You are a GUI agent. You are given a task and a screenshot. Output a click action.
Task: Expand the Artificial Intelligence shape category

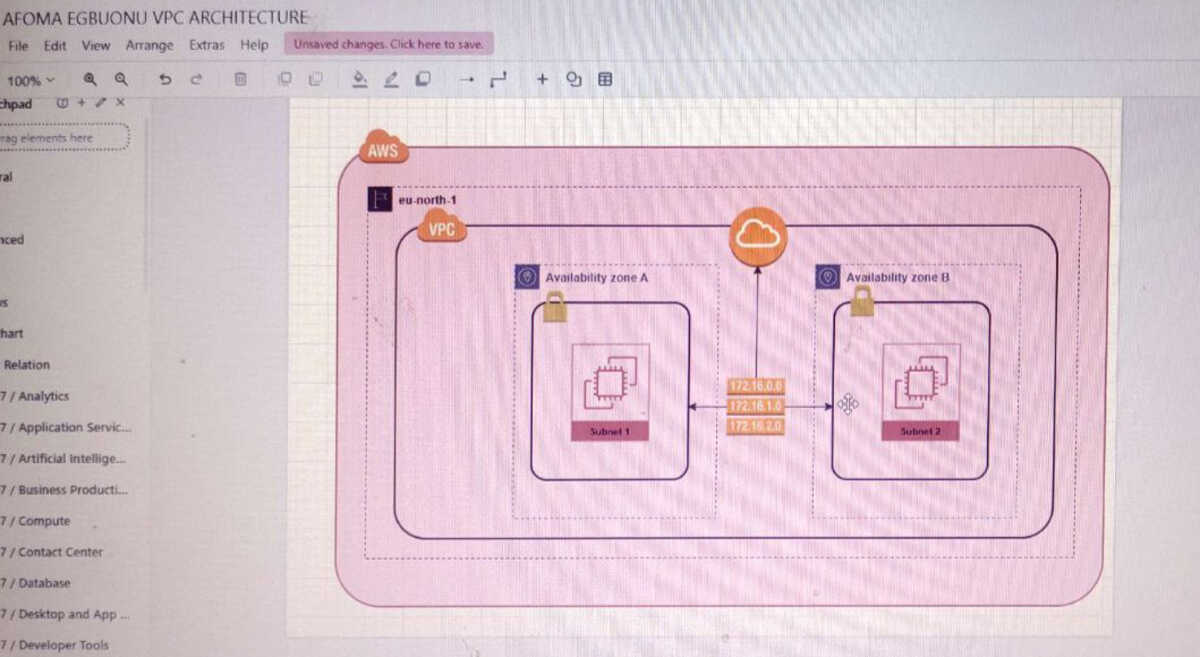click(64, 458)
